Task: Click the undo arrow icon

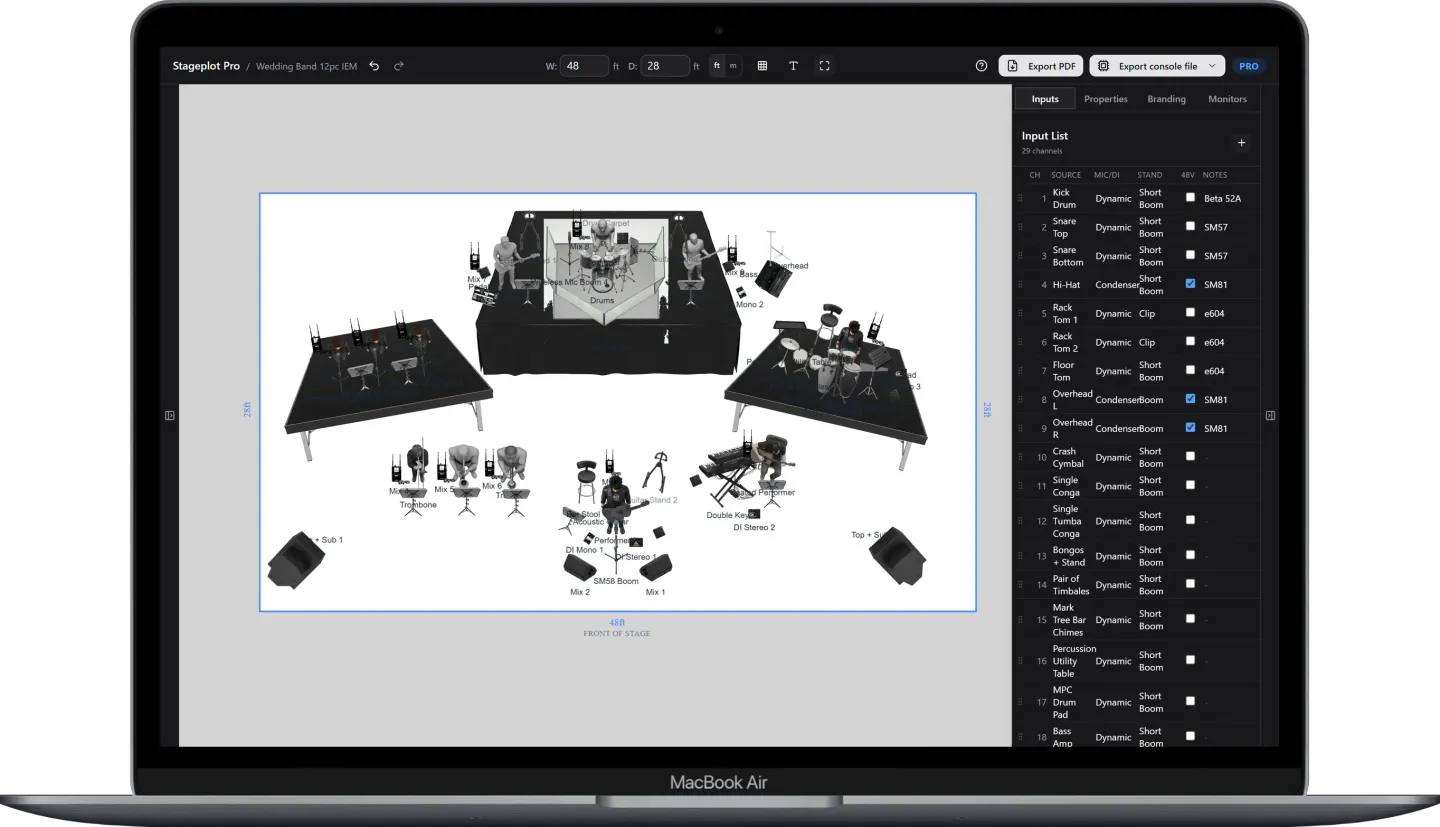Action: tap(375, 66)
